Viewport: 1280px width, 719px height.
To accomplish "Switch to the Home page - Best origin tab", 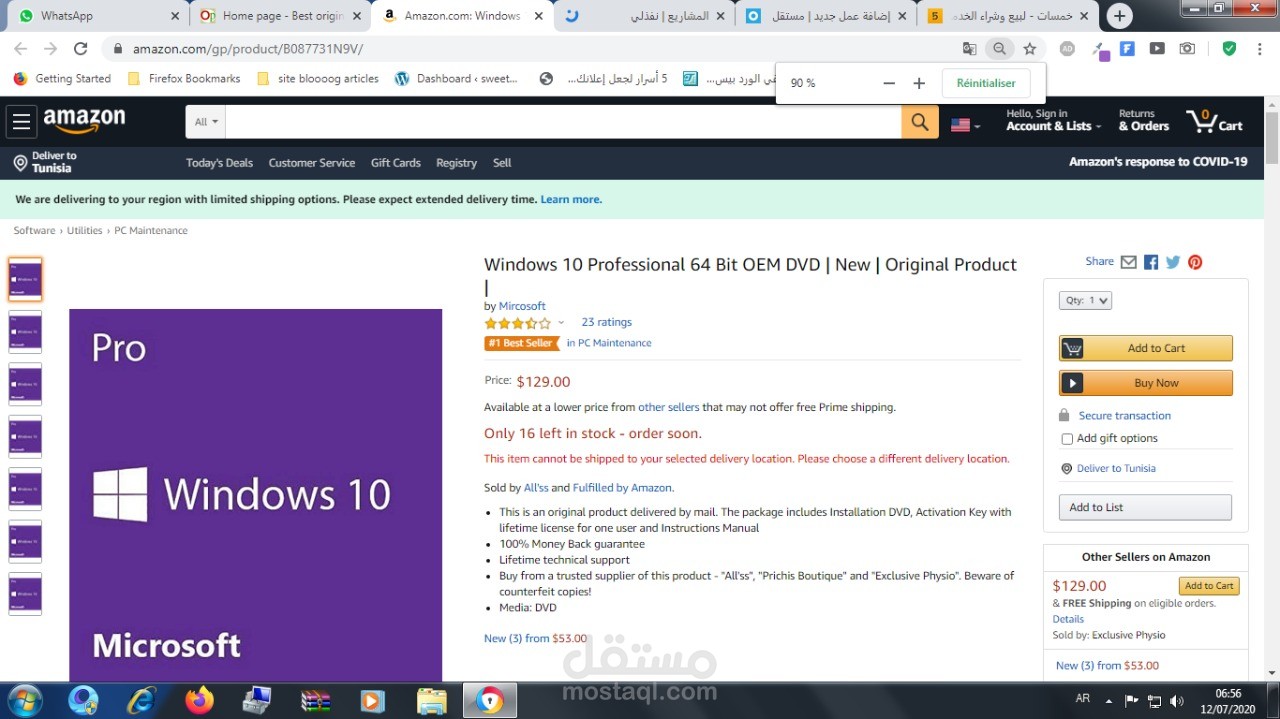I will tap(280, 16).
